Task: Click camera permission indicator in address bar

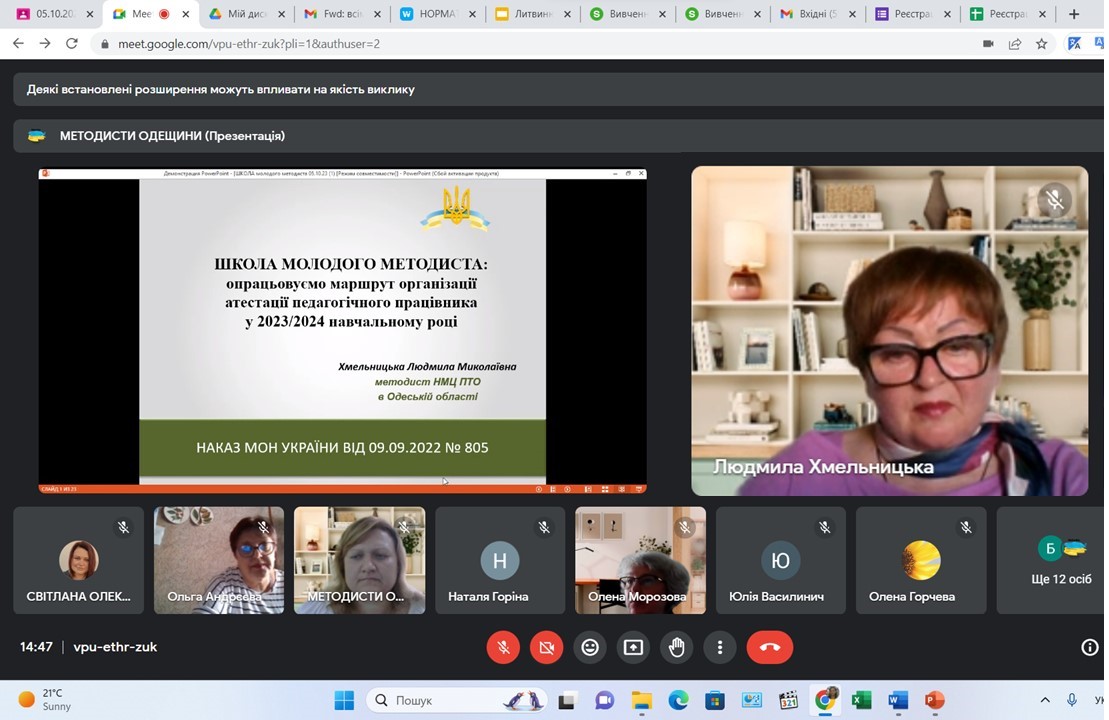Action: [x=988, y=44]
